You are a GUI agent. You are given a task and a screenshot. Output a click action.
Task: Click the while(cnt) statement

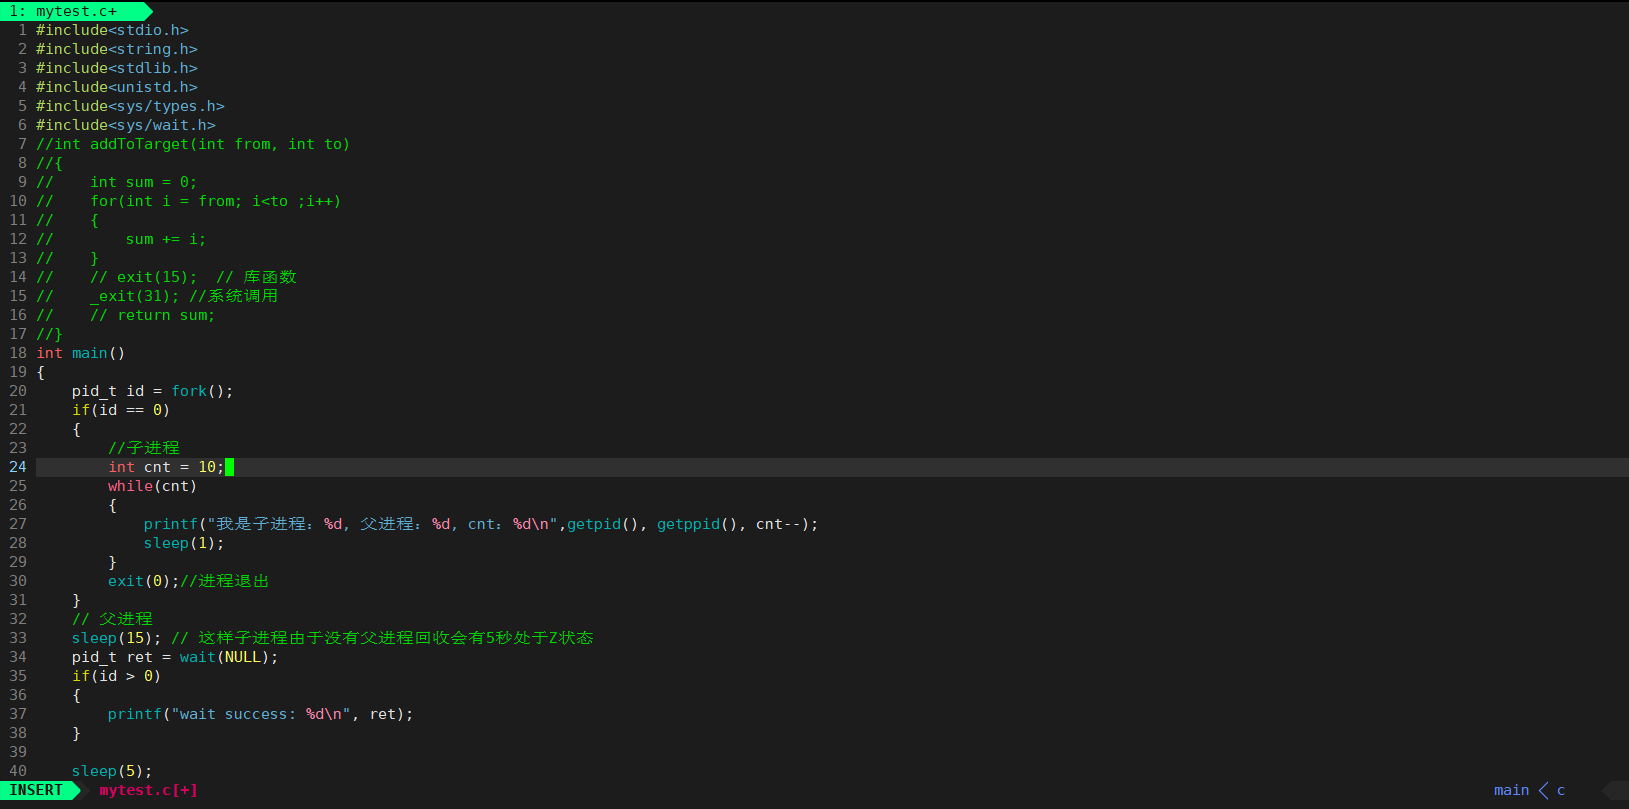coord(153,486)
